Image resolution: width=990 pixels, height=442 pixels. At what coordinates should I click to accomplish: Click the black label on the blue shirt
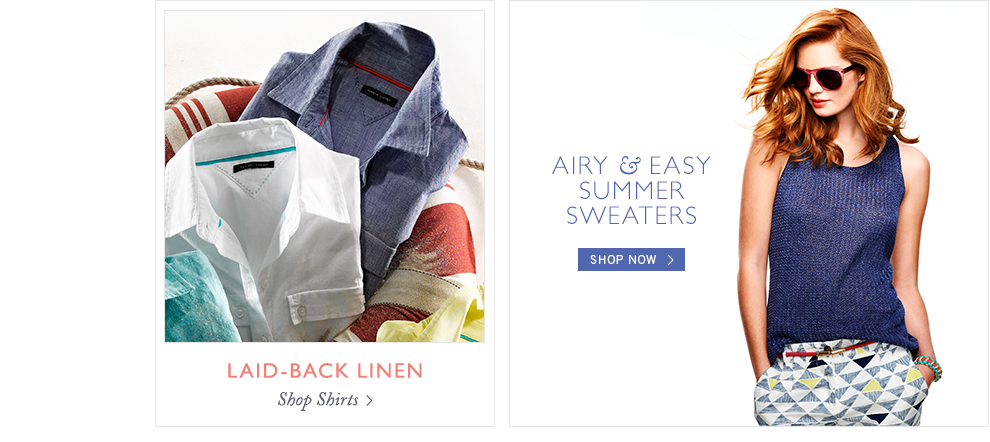click(379, 95)
